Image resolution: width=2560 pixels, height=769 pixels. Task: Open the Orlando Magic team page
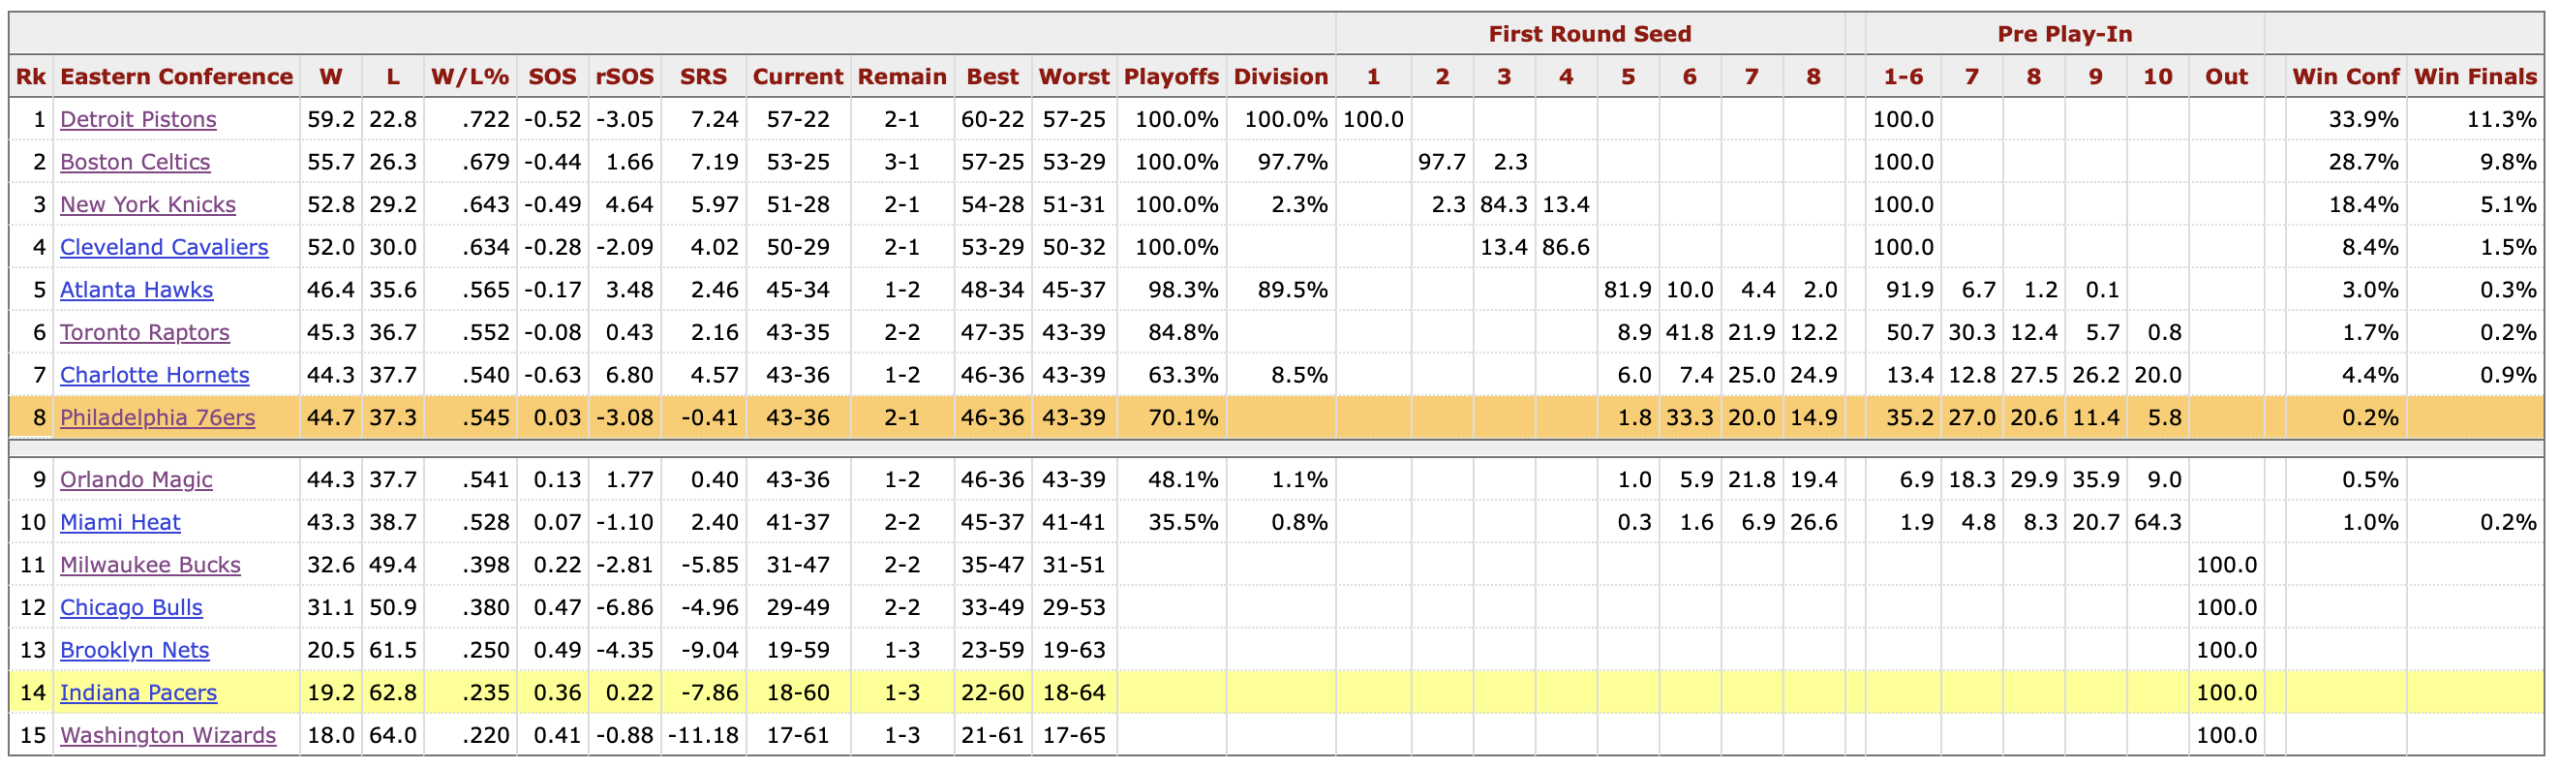pos(136,480)
